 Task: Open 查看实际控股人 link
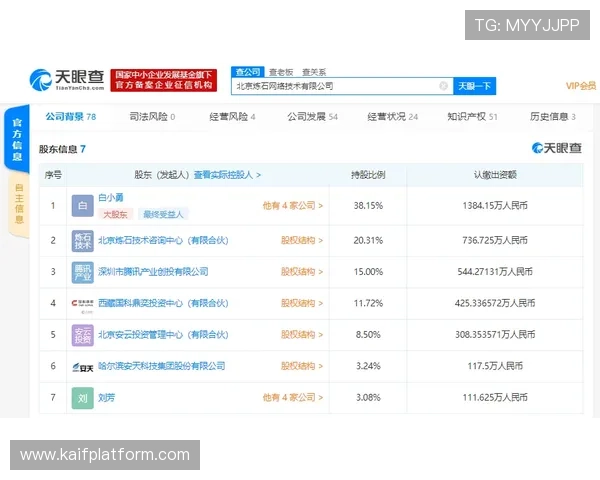point(227,175)
